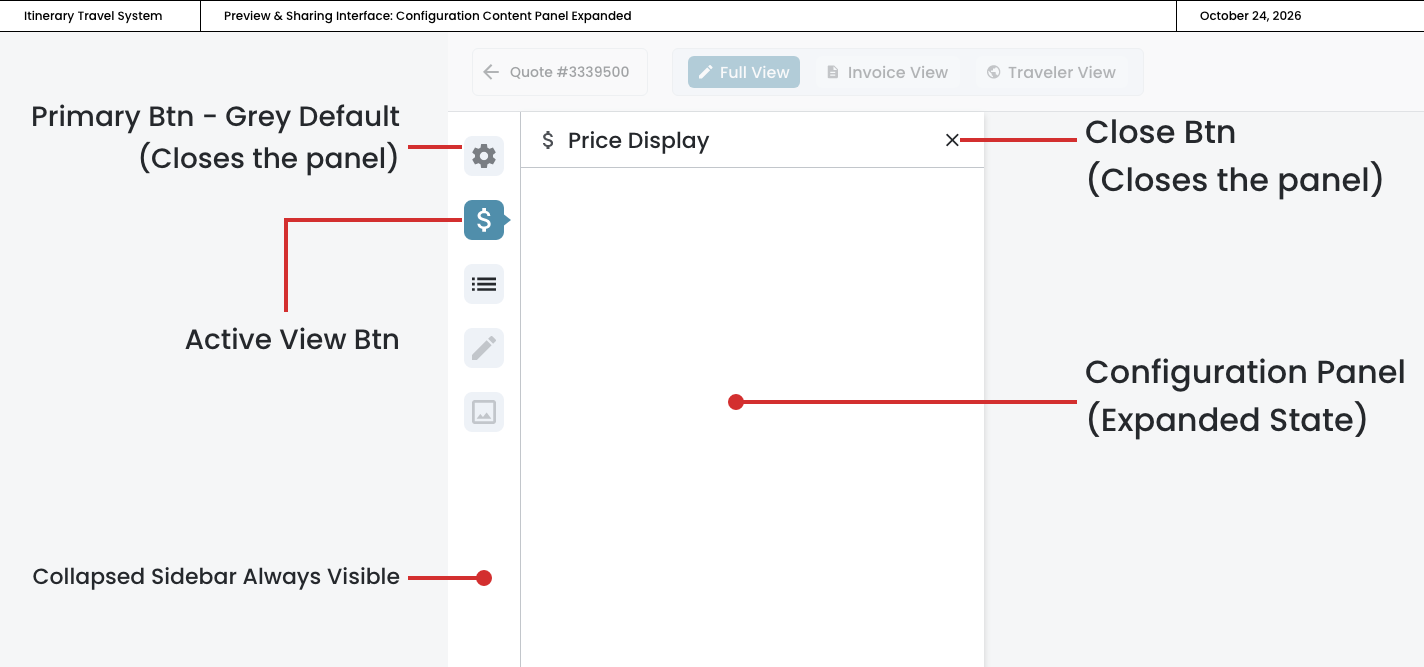Click the Itinerary Travel System header text
The image size is (1424, 667).
coord(93,16)
